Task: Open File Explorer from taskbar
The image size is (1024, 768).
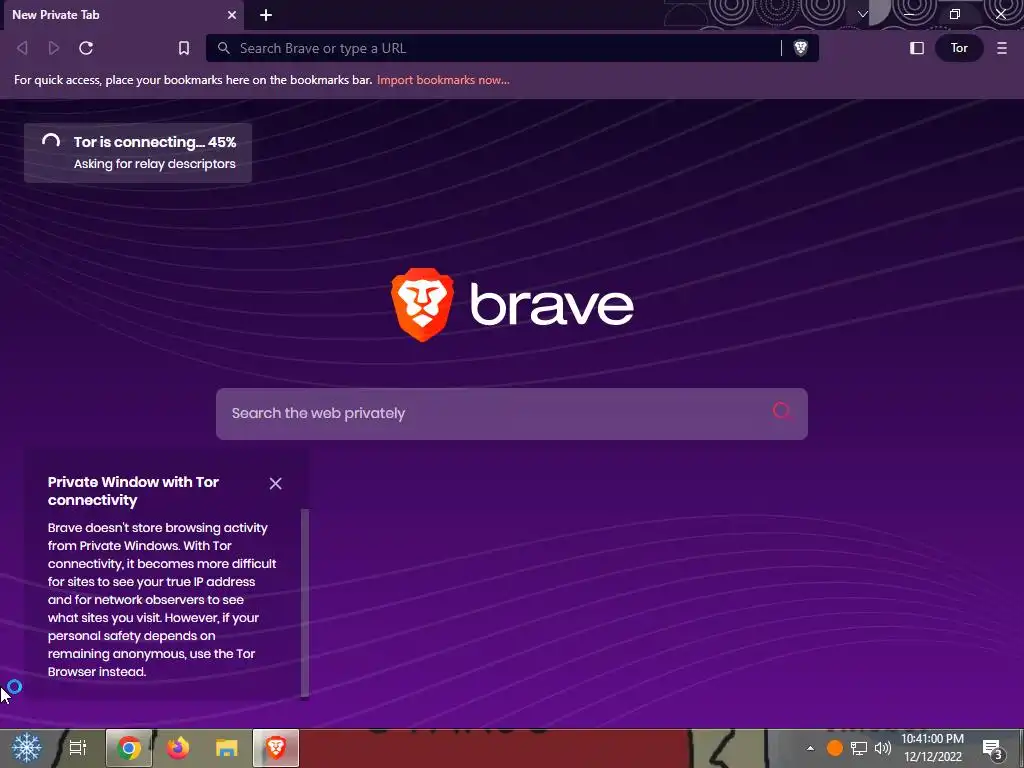Action: coord(227,748)
